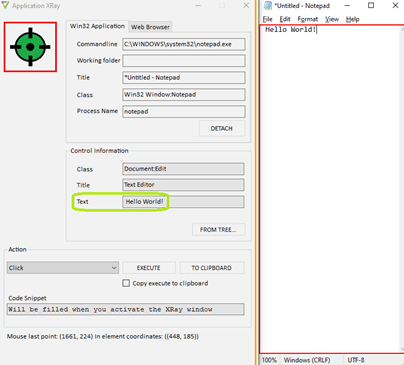Close the Notepad window
Viewport: 404px width, 365px height.
pyautogui.click(x=395, y=5)
